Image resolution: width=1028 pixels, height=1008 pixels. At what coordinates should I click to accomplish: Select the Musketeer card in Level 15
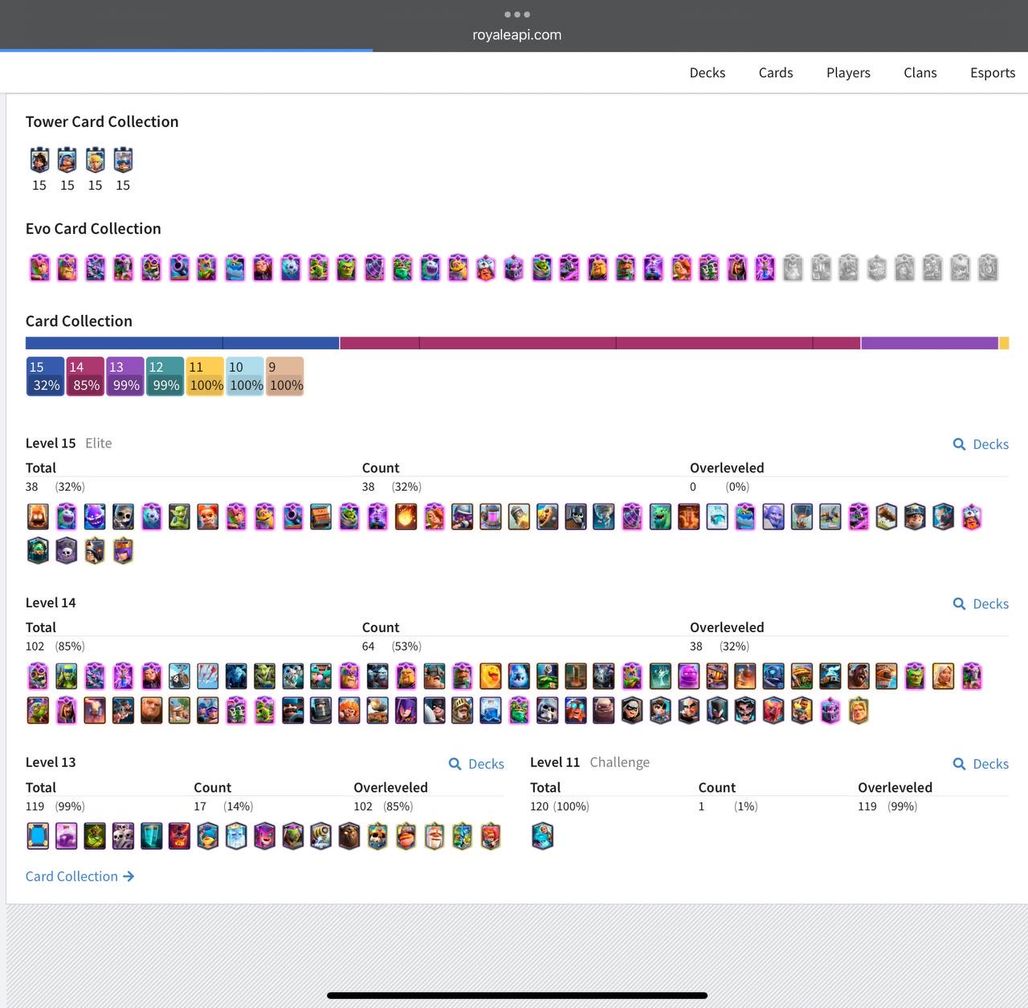click(462, 517)
